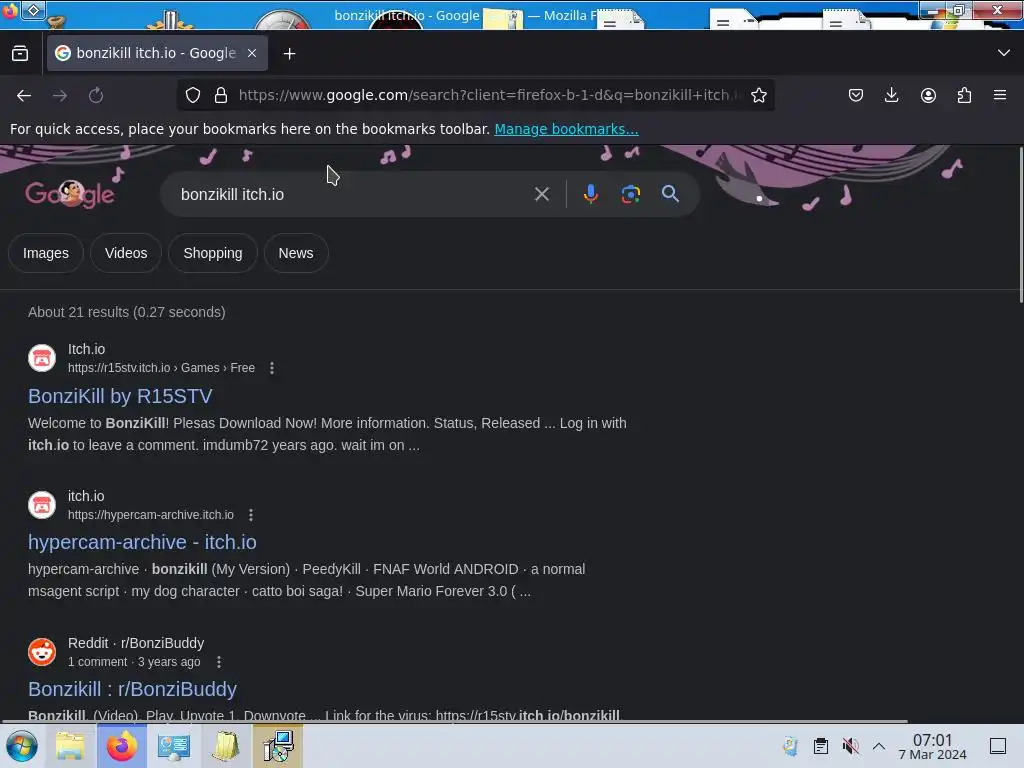
Task: Click the forward navigation arrow
Action: [x=60, y=95]
